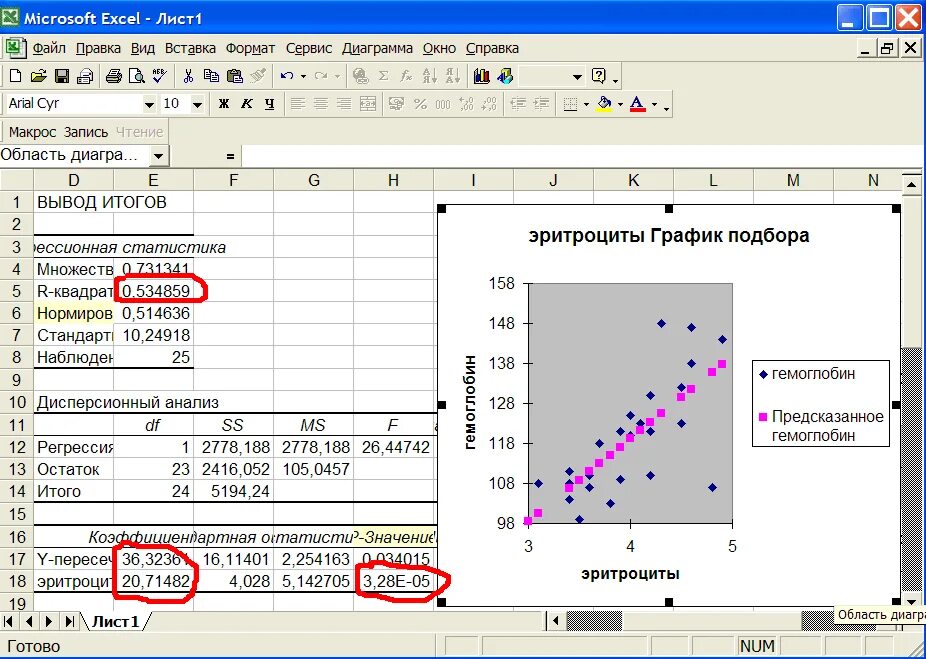
Task: Apply percent style icon
Action: click(420, 105)
